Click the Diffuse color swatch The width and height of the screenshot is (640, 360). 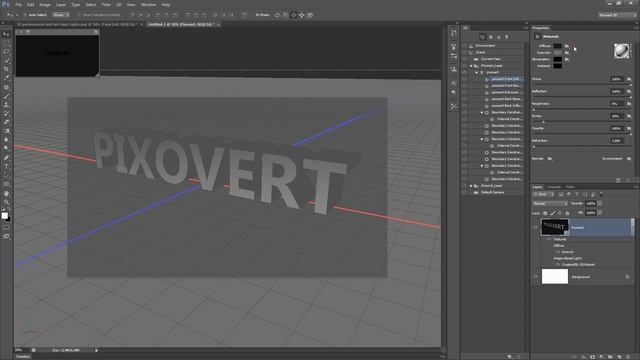click(x=558, y=46)
